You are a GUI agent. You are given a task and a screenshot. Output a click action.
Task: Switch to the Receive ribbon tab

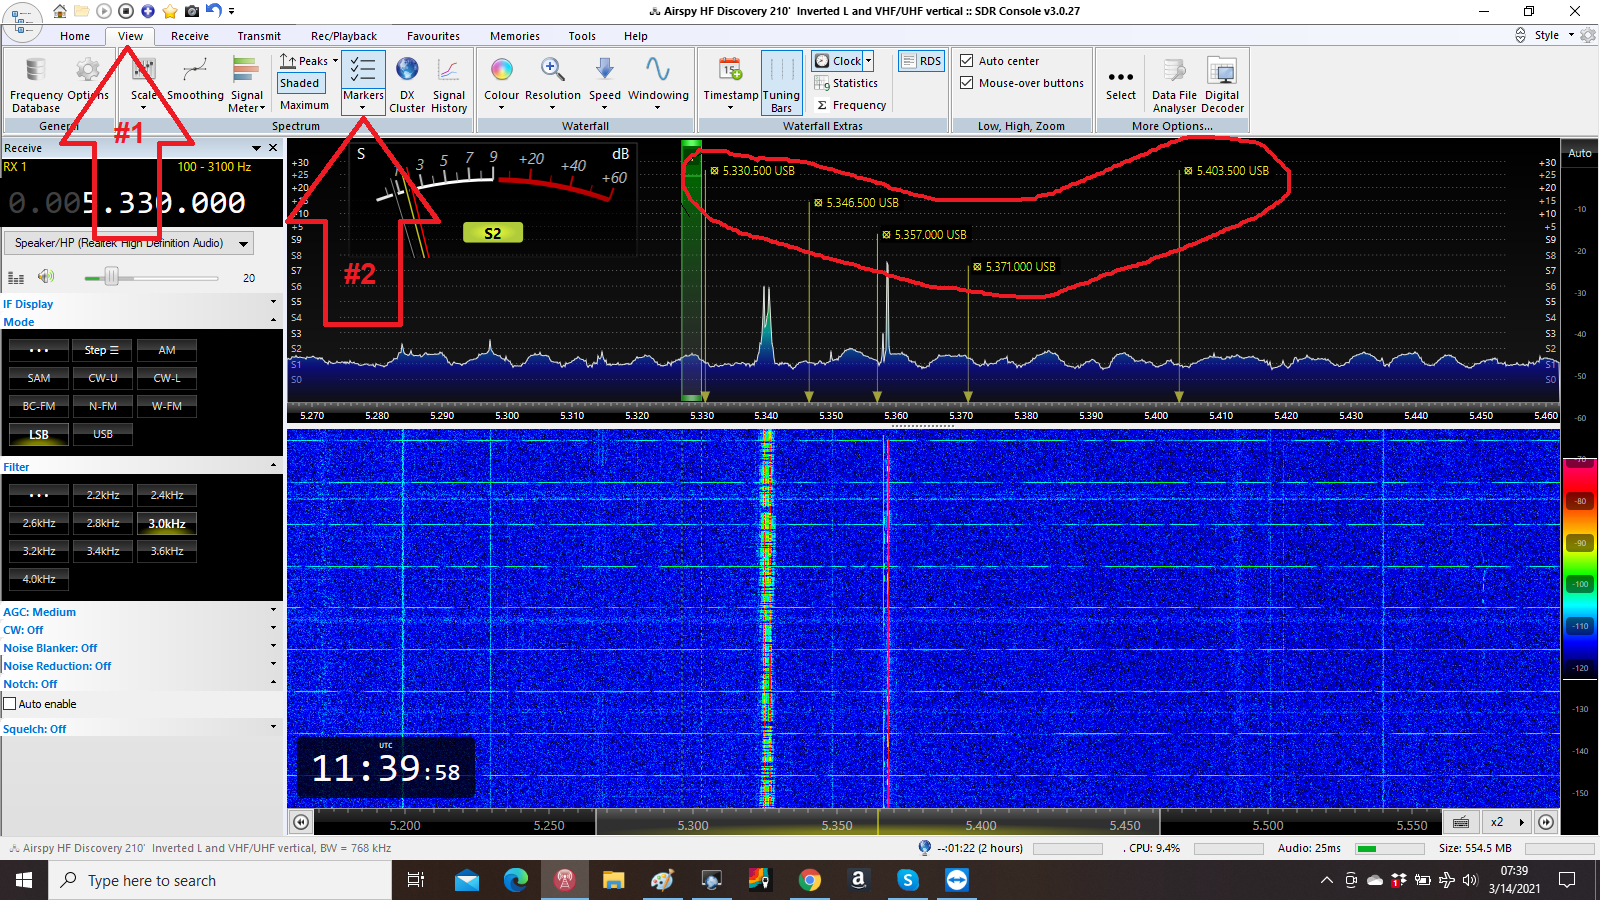click(x=190, y=36)
